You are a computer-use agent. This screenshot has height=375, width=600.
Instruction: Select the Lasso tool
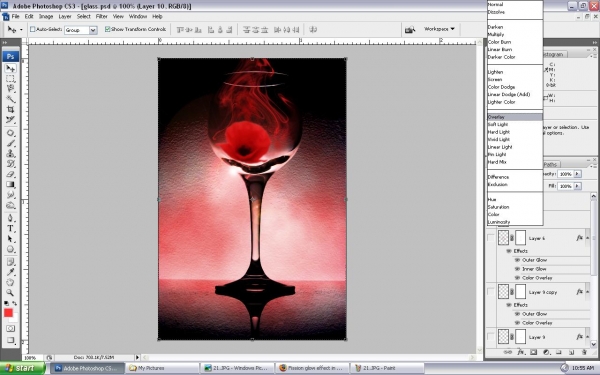tap(10, 89)
